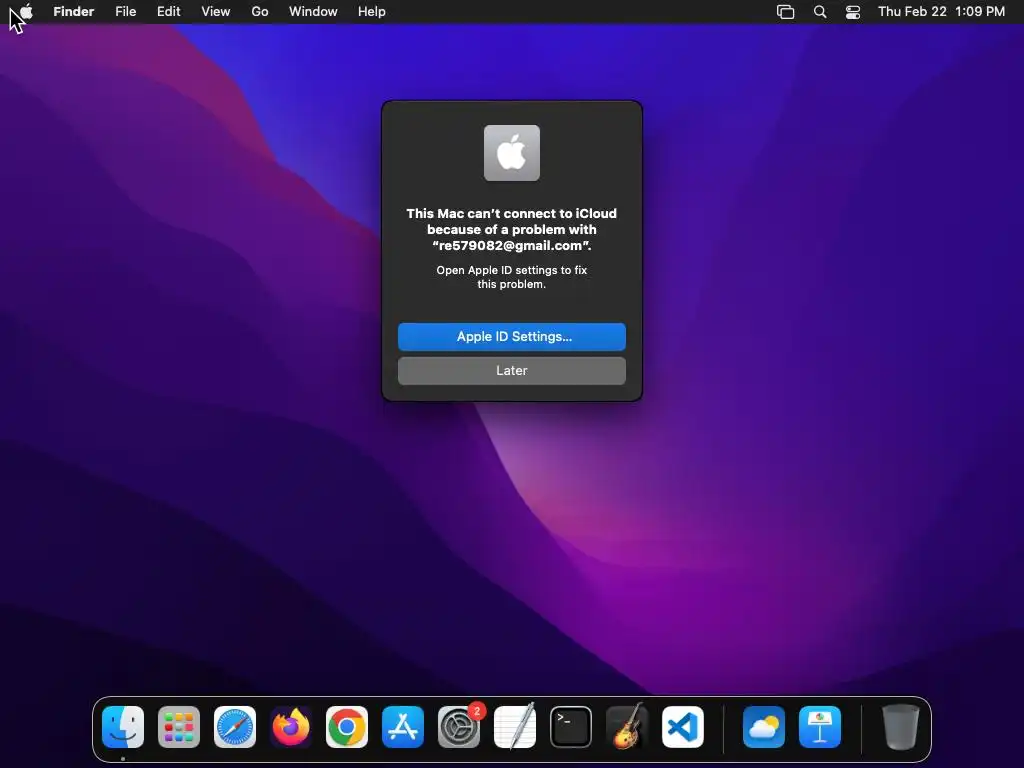Open the Finder menu
The width and height of the screenshot is (1024, 768).
(x=74, y=11)
